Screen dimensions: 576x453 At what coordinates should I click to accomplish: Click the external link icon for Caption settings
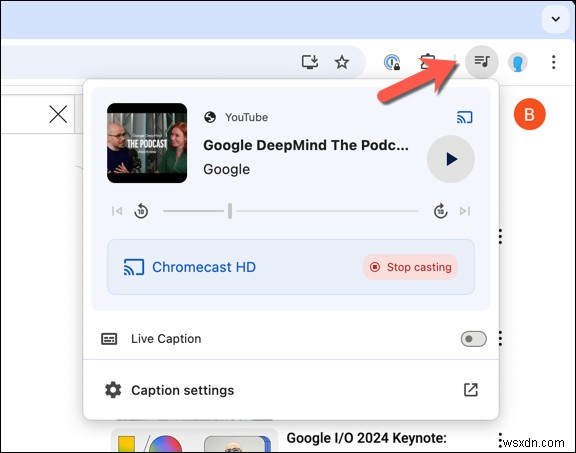[471, 390]
